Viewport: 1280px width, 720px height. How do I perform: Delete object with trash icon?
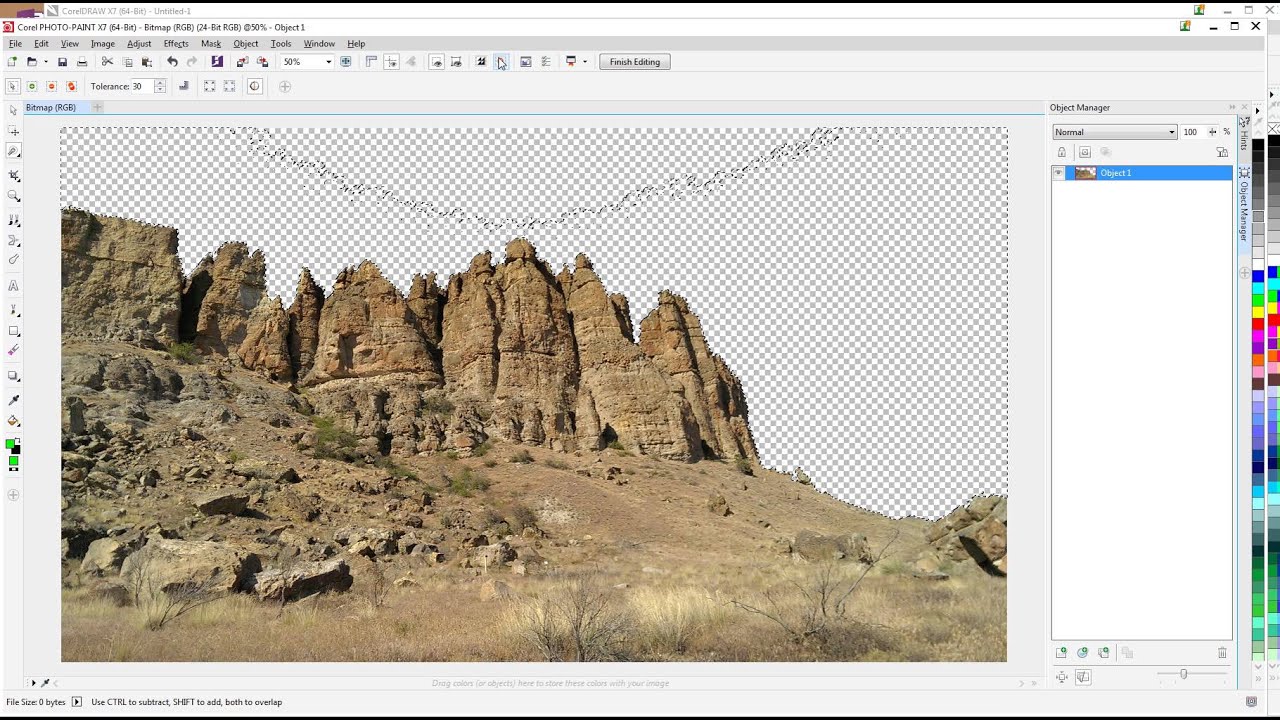tap(1222, 653)
